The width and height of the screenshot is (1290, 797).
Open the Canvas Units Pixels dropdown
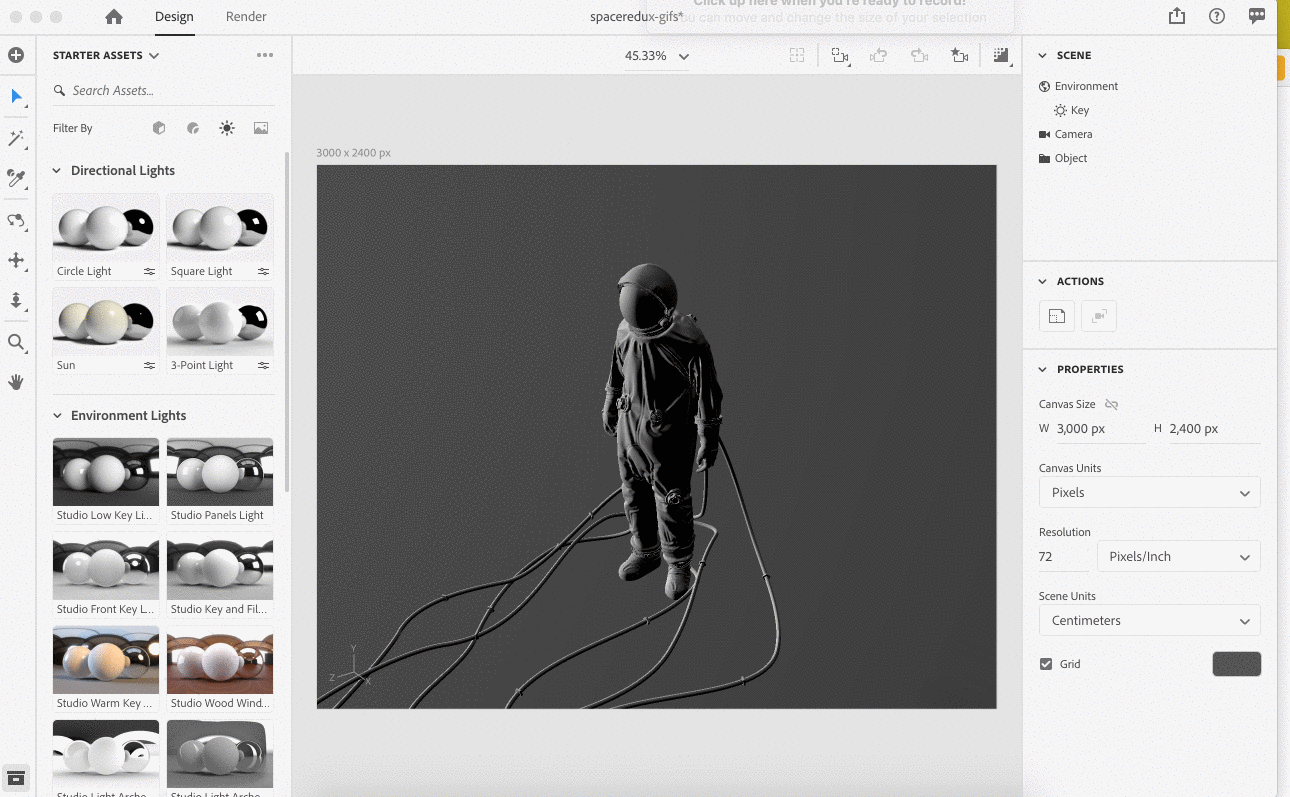pos(1150,492)
